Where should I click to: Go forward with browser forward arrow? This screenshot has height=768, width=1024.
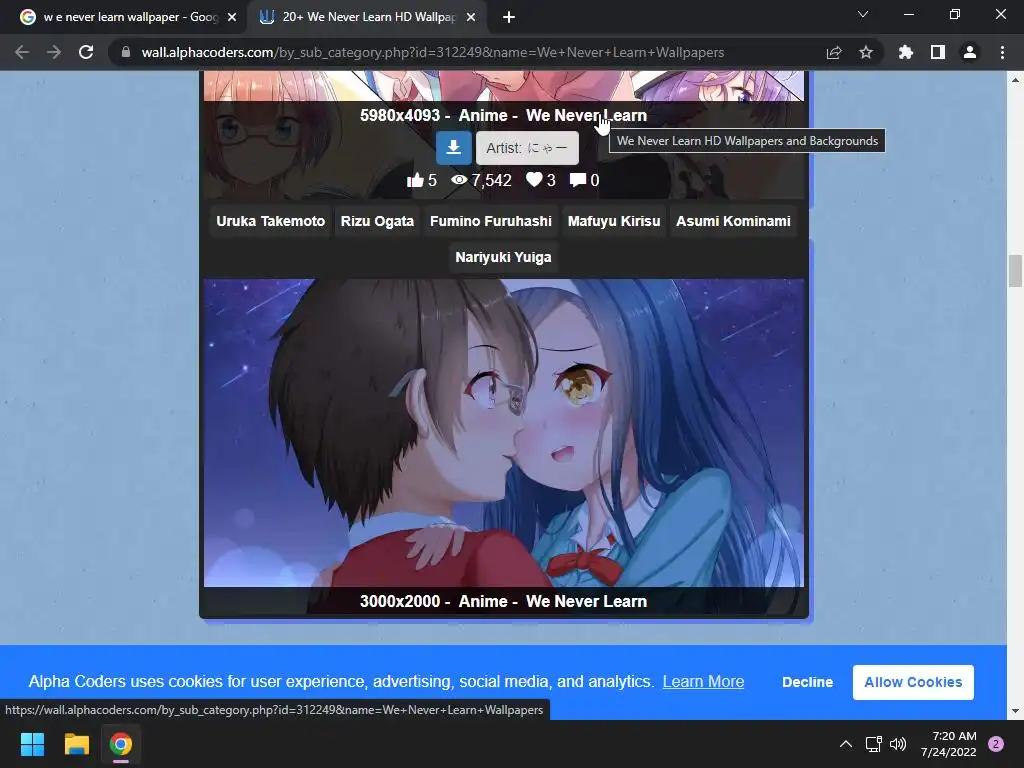click(54, 52)
